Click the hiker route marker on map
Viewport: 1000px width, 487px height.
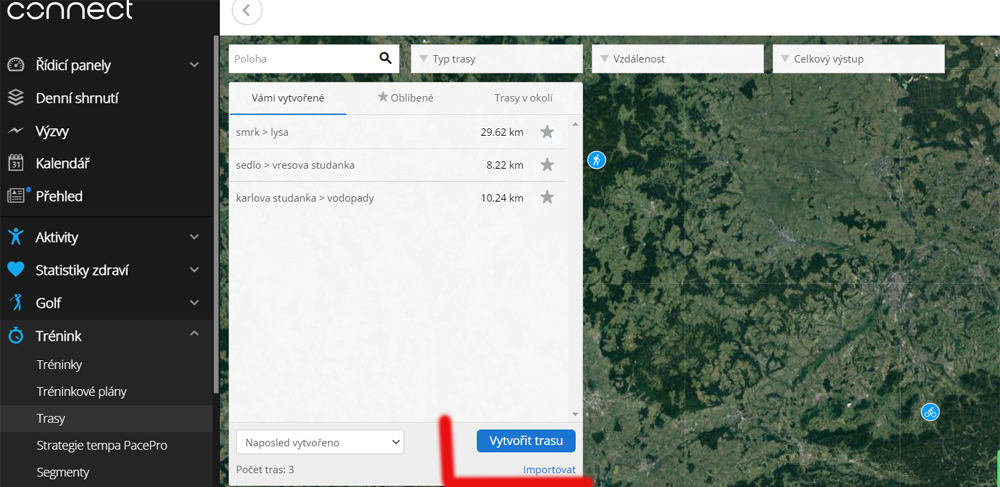point(596,159)
